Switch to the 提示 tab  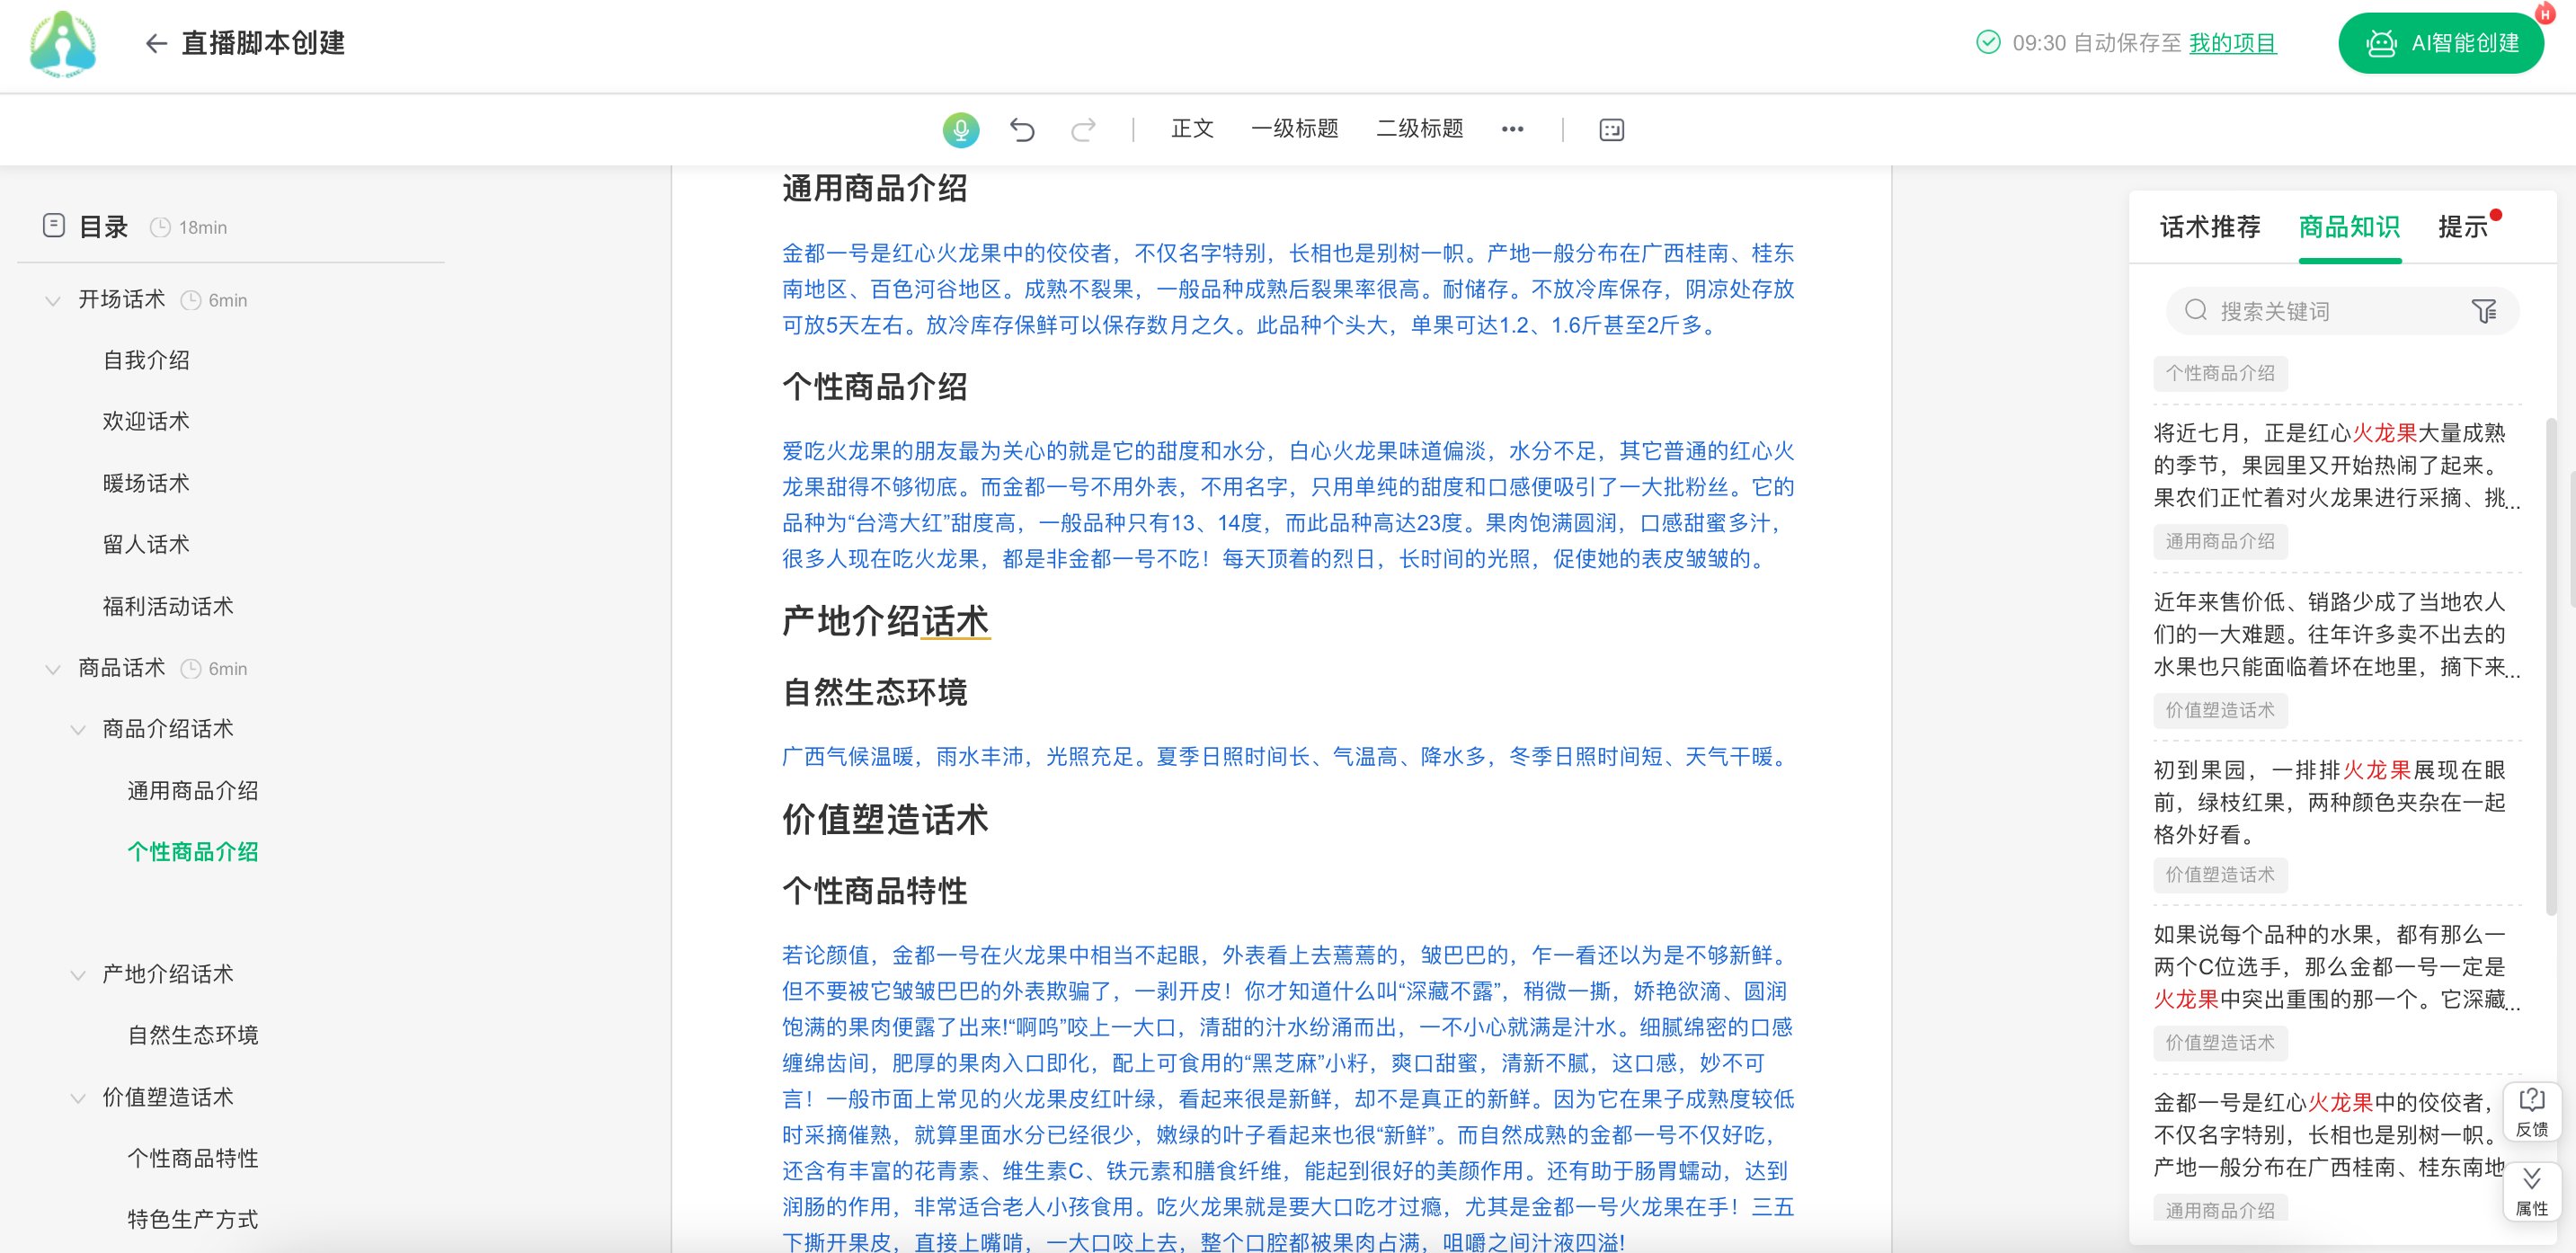tap(2462, 227)
